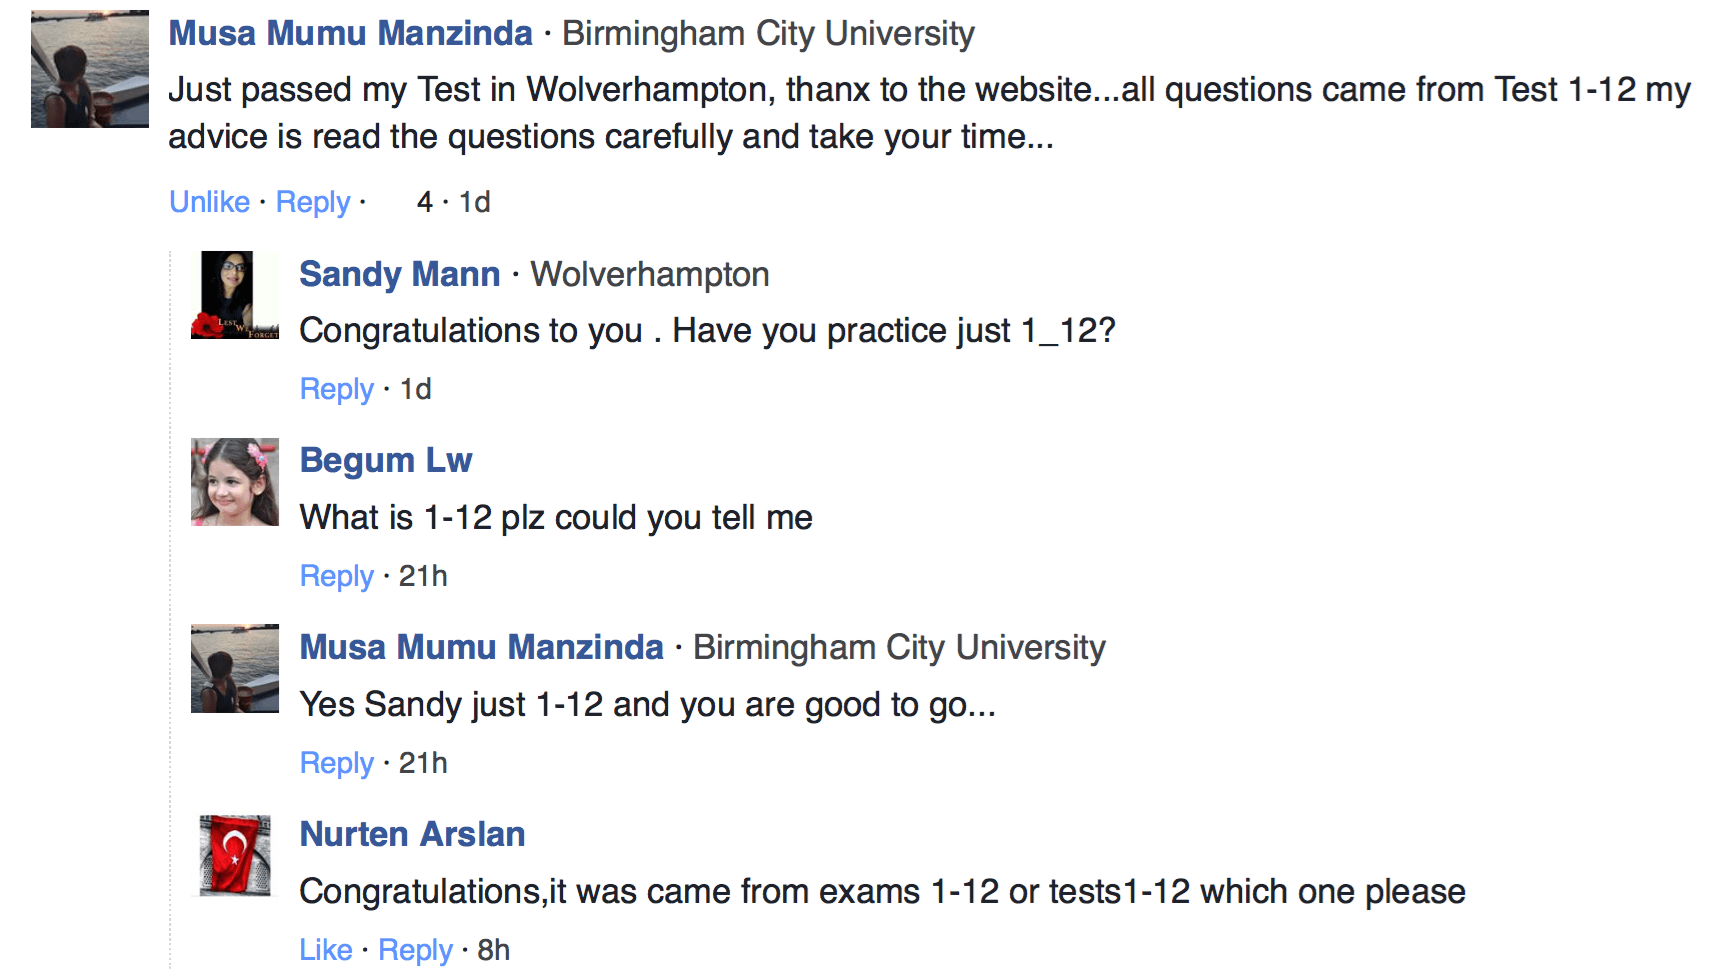Open Musa Mumu Manzinda's top comment avatar
Image resolution: width=1712 pixels, height=974 pixels.
[90, 69]
